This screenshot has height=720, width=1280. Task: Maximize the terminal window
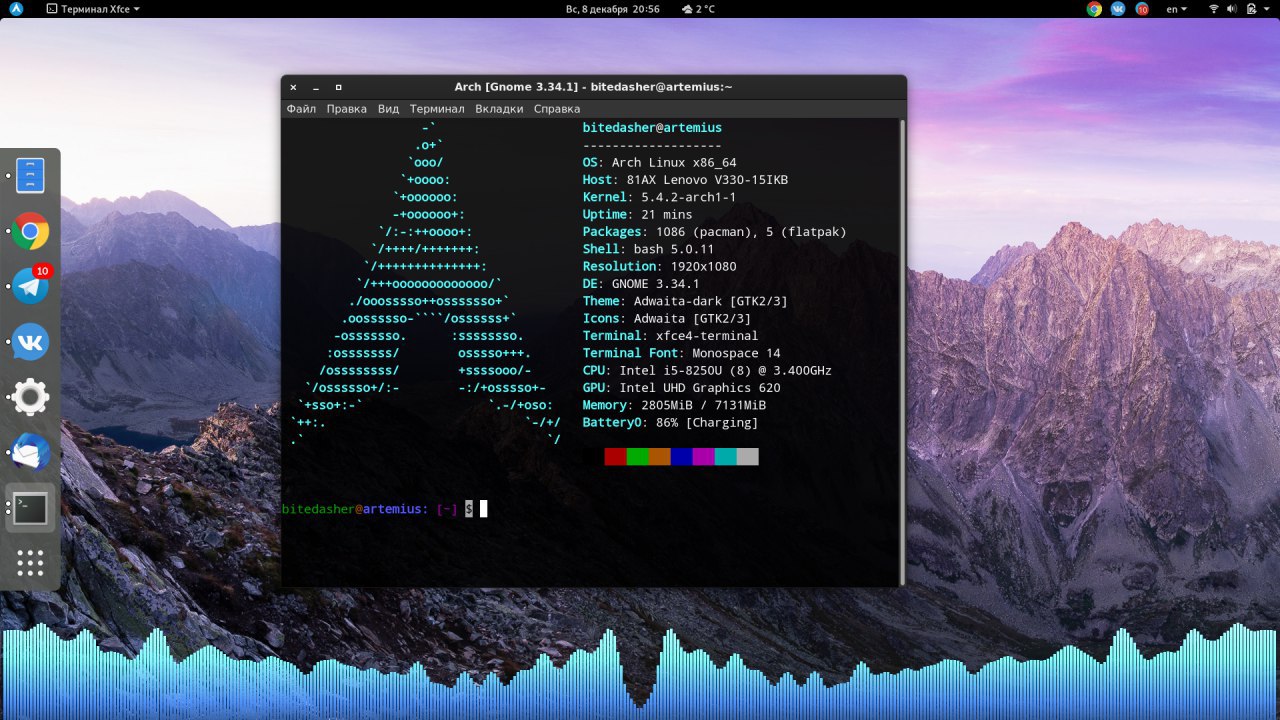pyautogui.click(x=338, y=87)
